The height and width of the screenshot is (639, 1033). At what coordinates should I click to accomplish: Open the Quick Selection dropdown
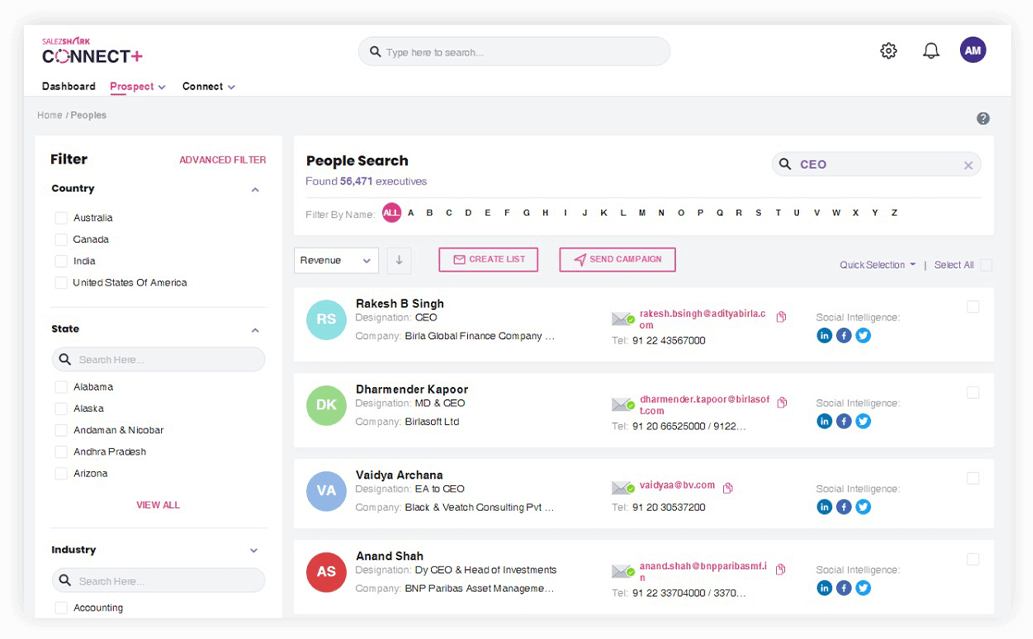(878, 265)
